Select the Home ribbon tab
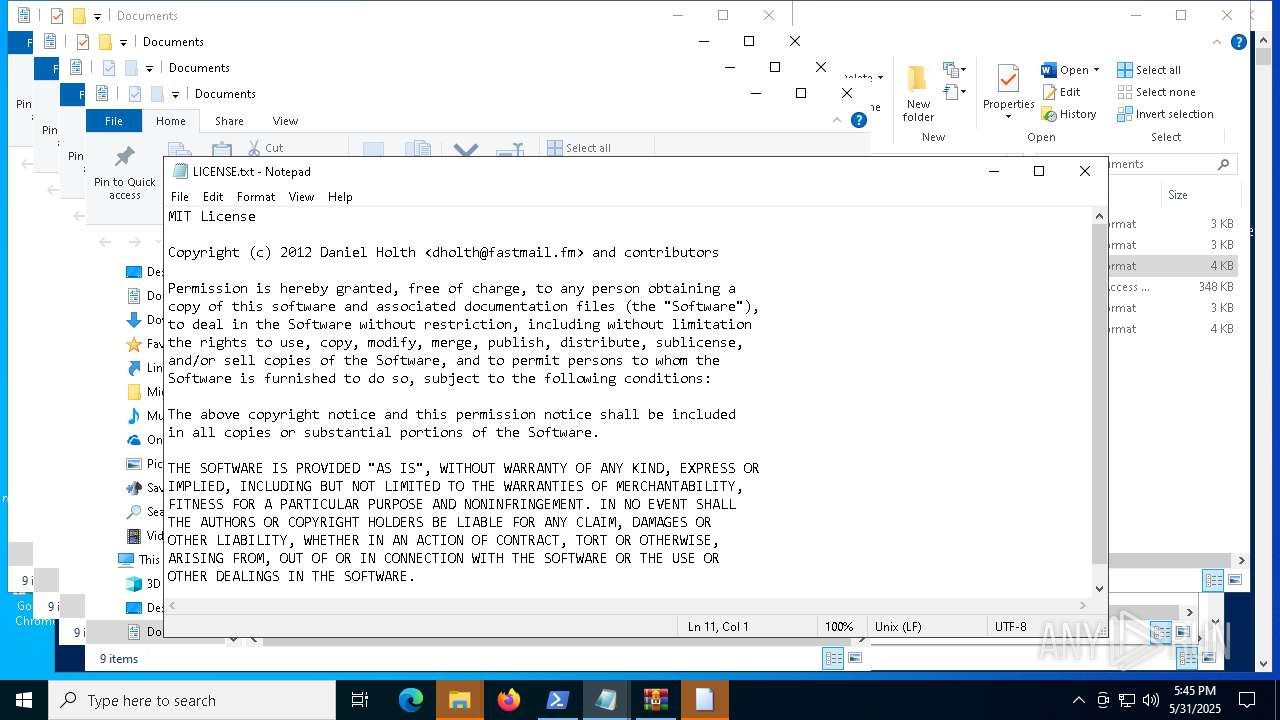The width and height of the screenshot is (1280, 720). coord(170,121)
